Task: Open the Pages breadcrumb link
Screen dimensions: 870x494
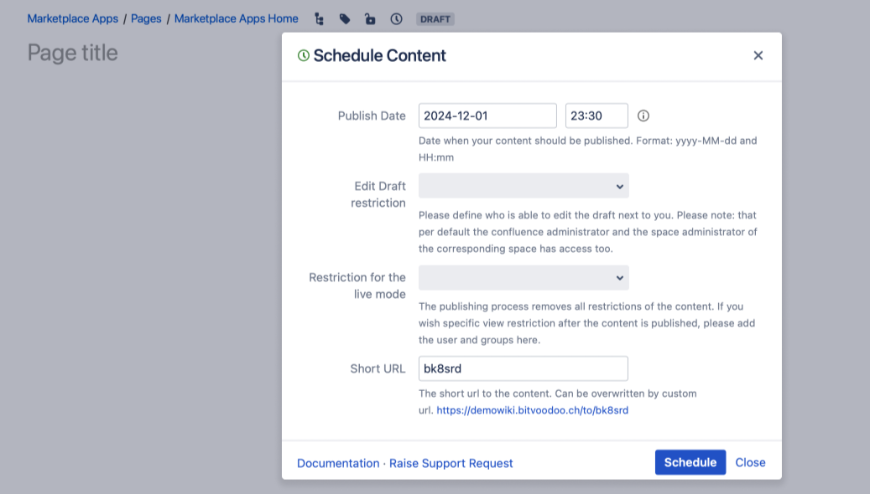Action: (146, 19)
